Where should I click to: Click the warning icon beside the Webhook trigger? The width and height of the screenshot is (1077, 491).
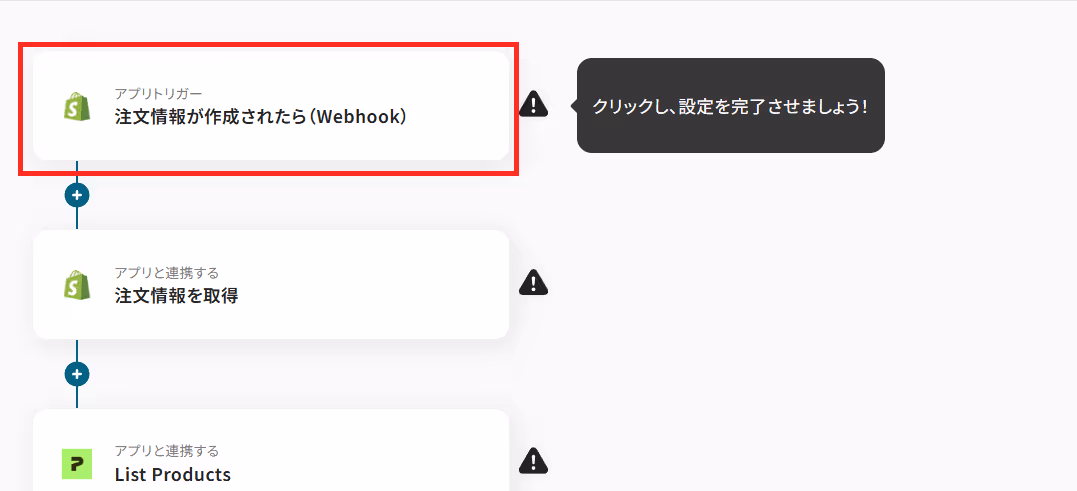click(533, 104)
